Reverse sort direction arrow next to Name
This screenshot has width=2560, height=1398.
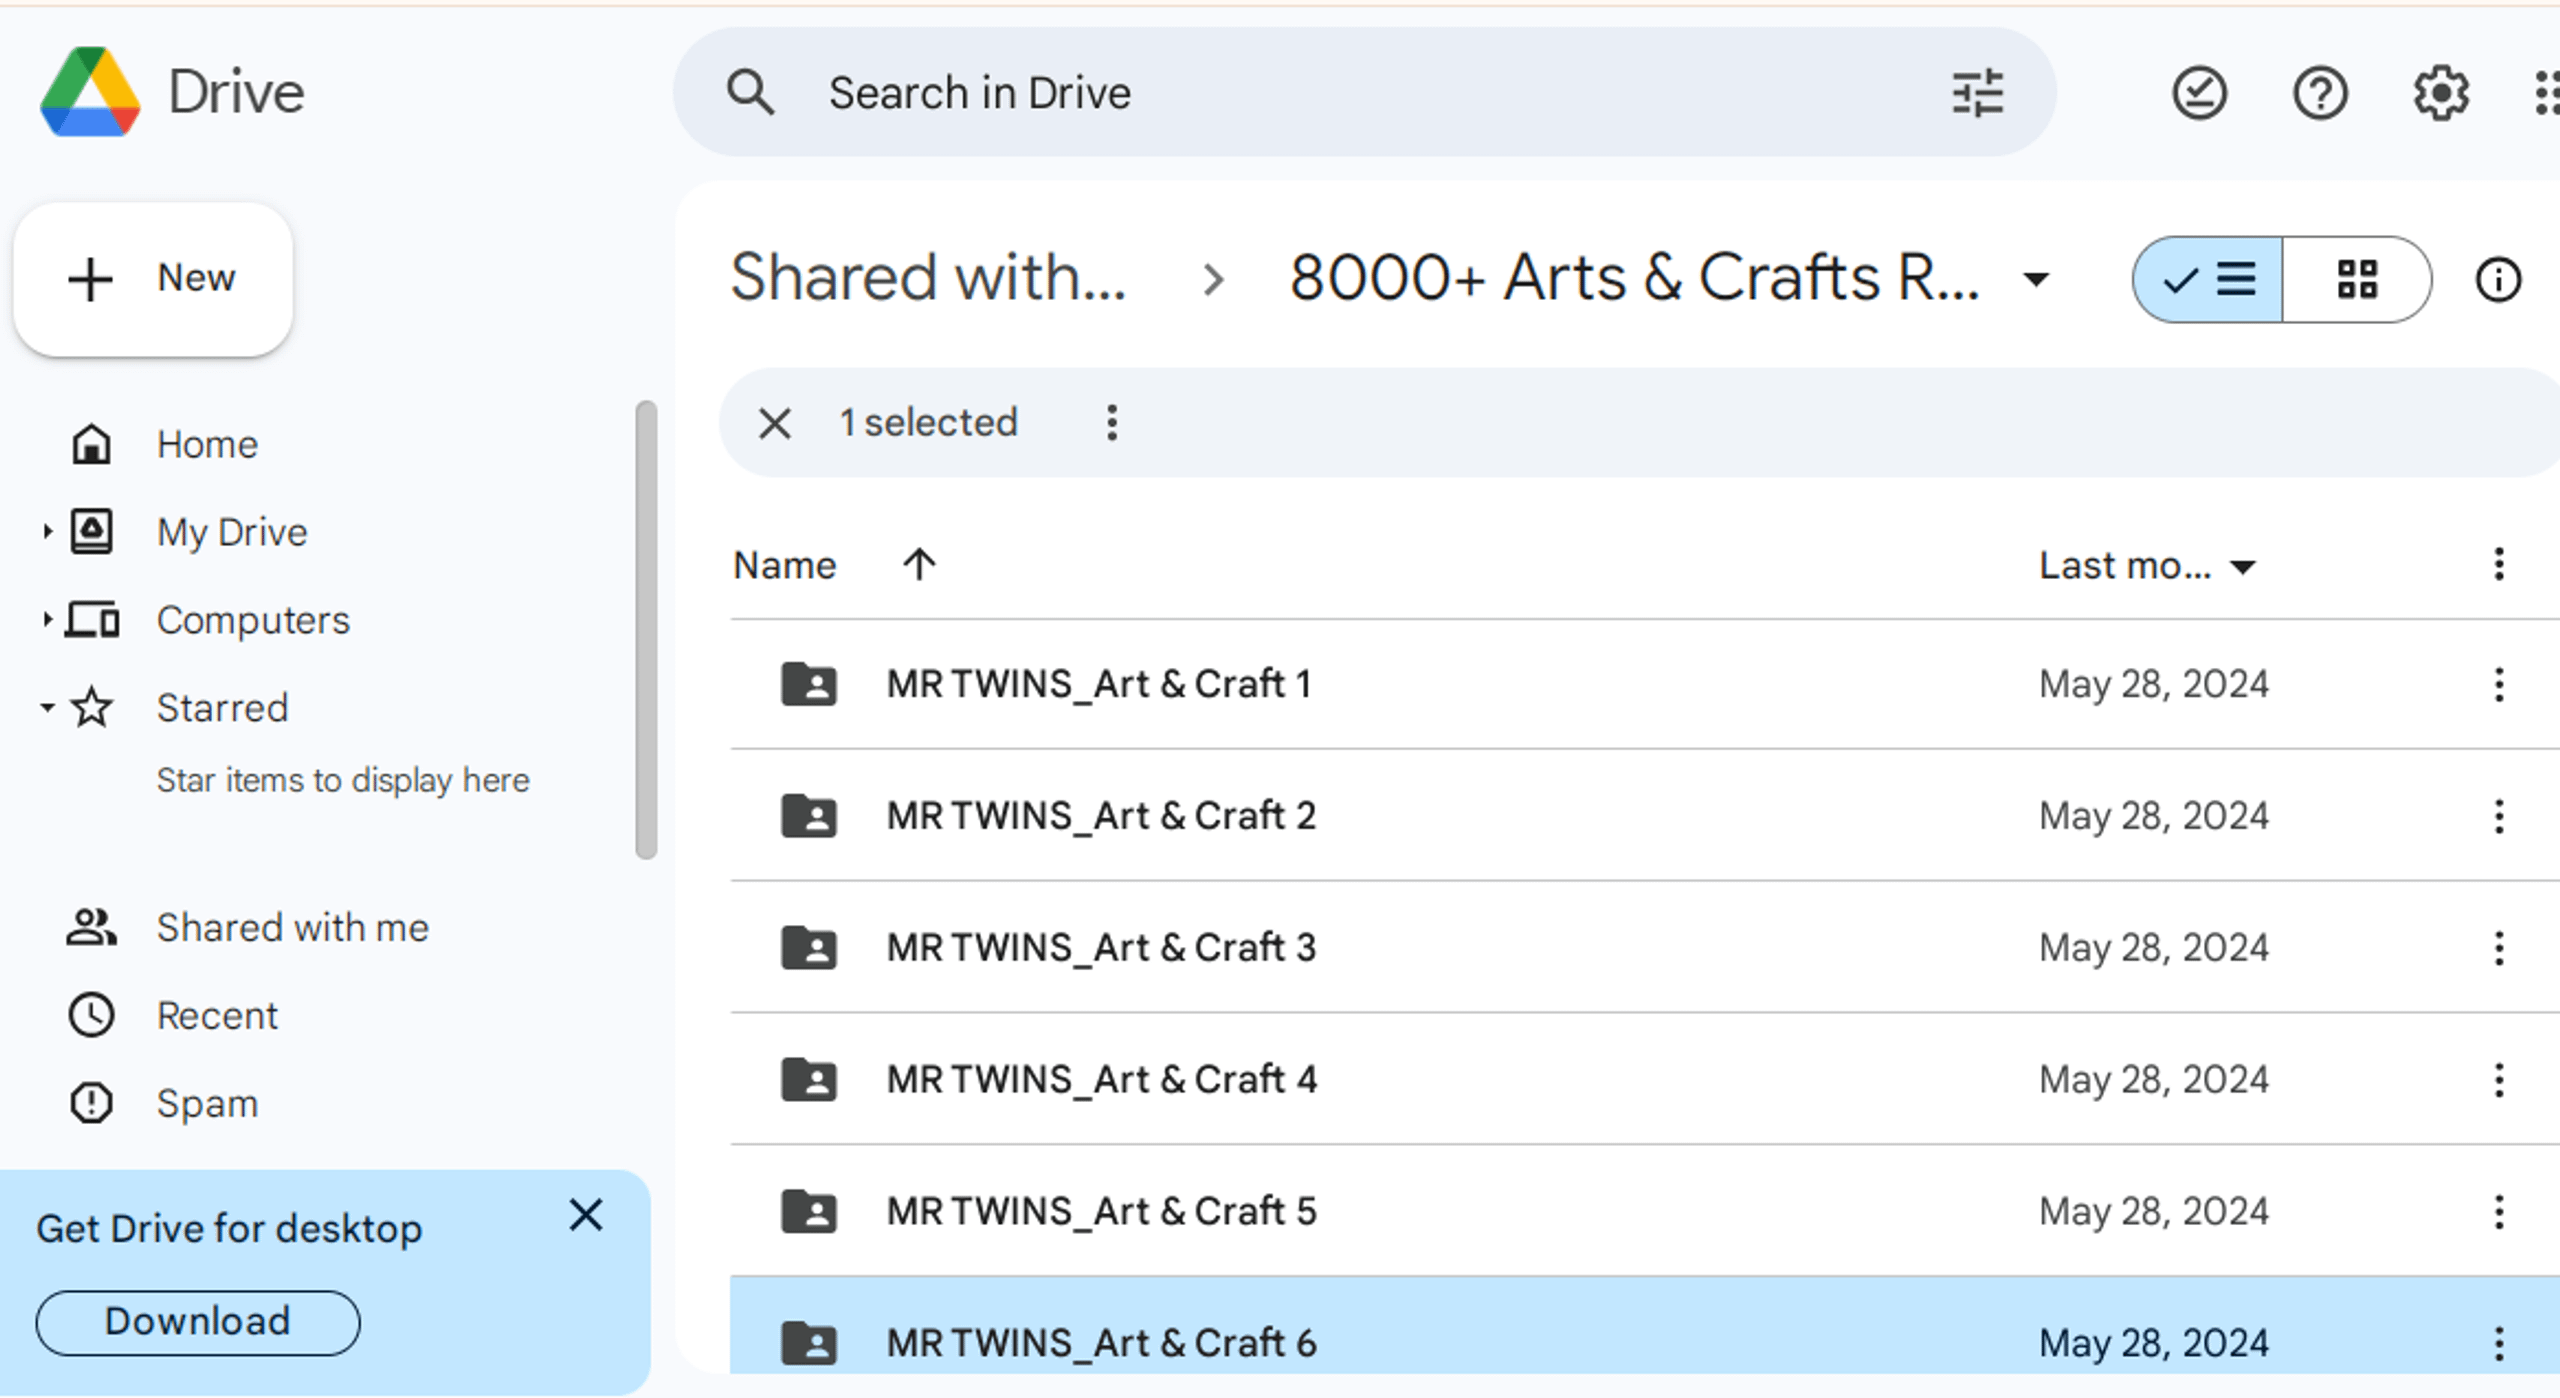(x=919, y=565)
